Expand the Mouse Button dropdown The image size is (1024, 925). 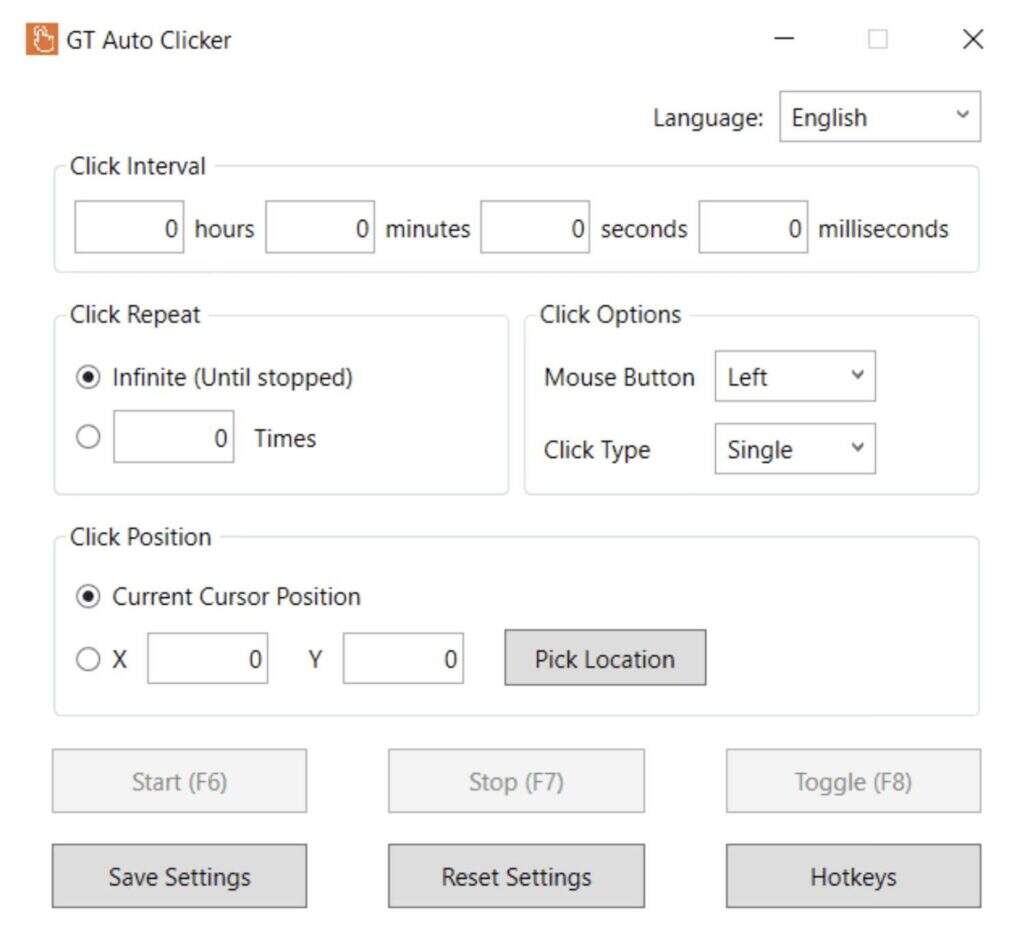(x=795, y=377)
